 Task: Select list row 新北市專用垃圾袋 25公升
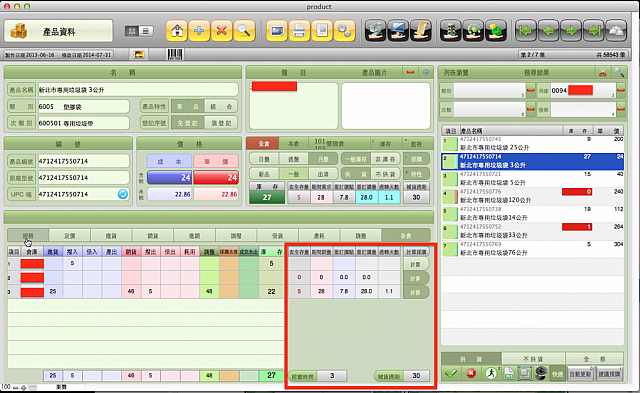click(x=533, y=144)
